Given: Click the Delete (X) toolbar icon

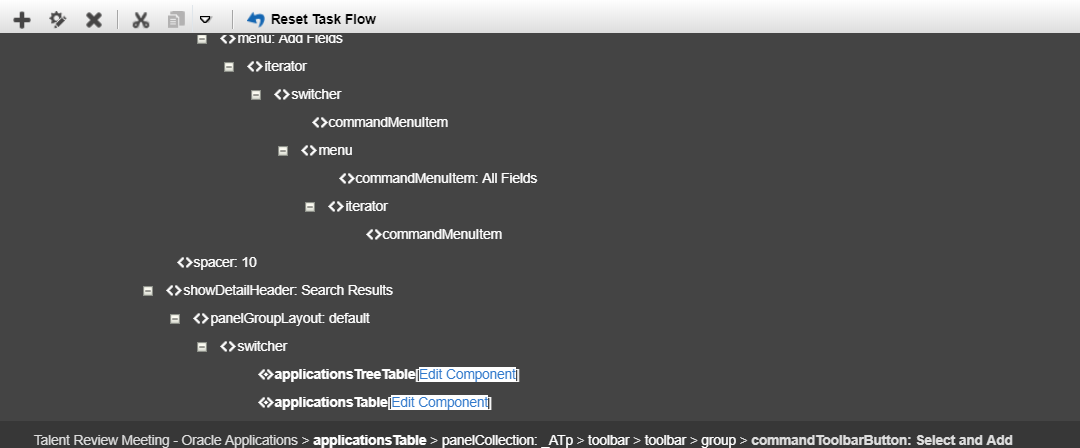Looking at the screenshot, I should (x=94, y=19).
